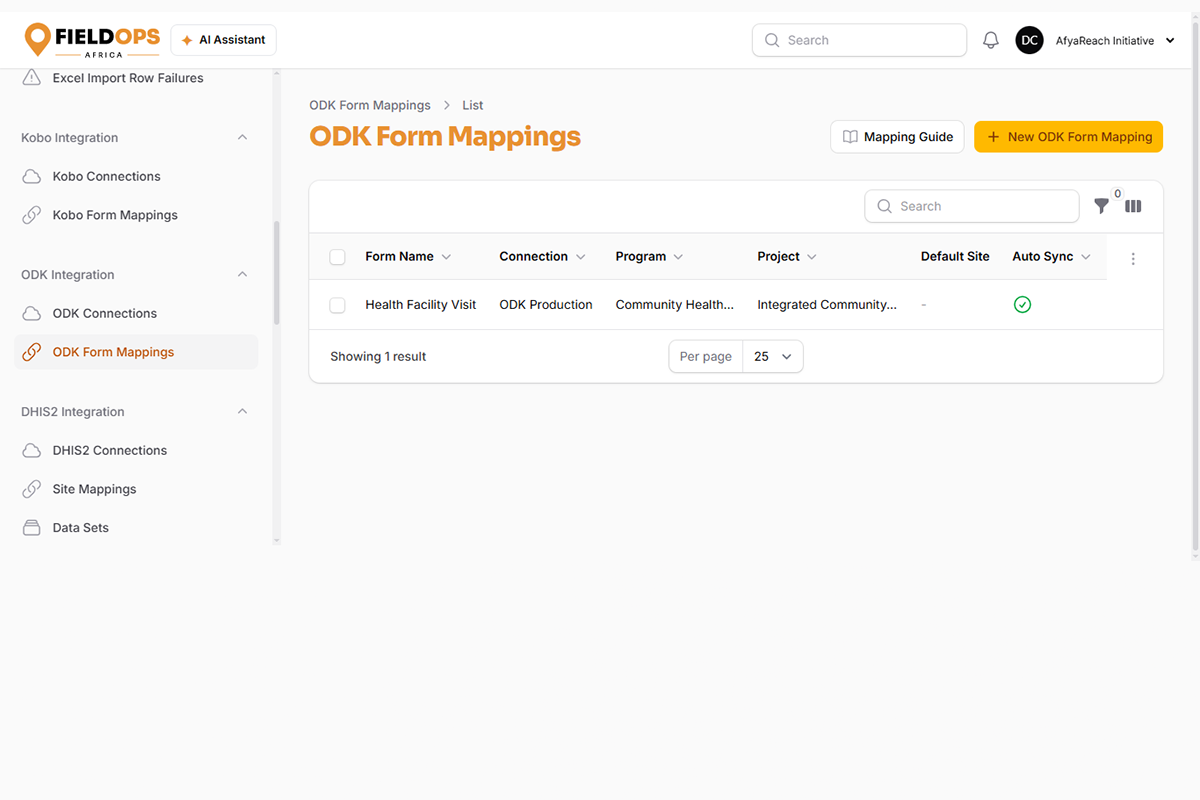Open ODK Form Mappings in sidebar
Image resolution: width=1200 pixels, height=800 pixels.
tap(136, 352)
